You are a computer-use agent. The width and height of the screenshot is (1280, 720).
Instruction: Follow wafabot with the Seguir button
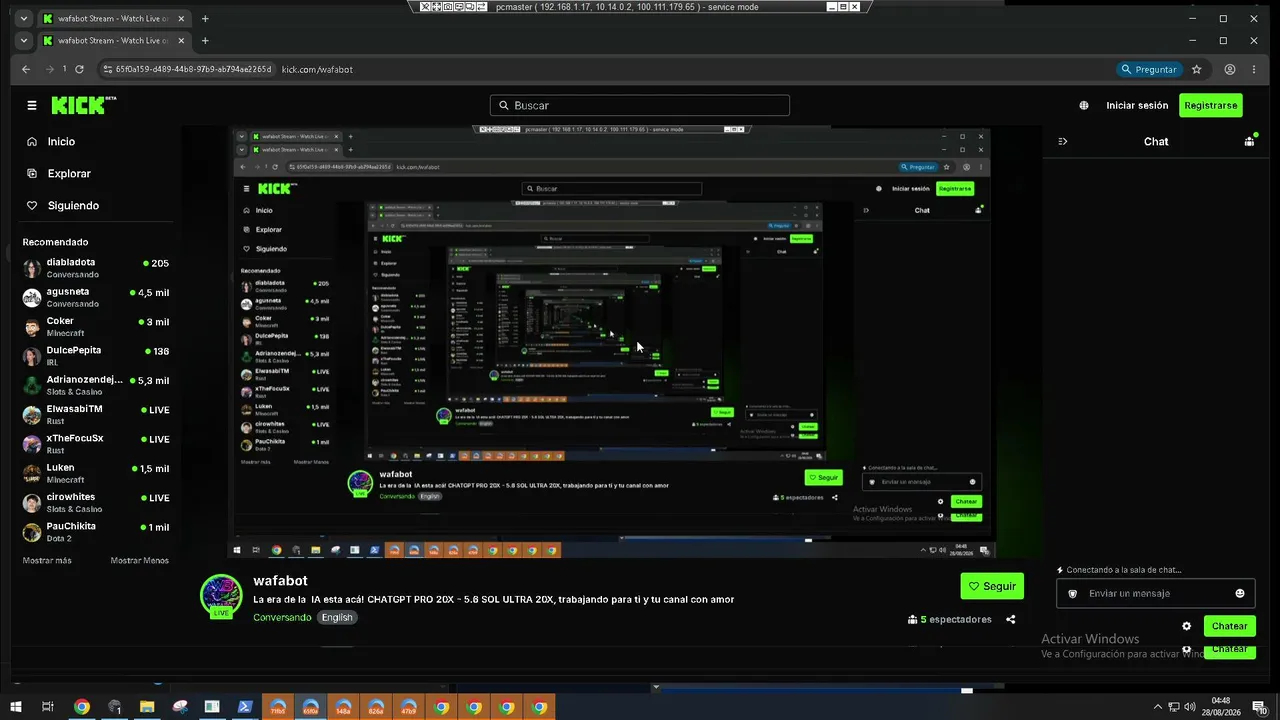point(992,586)
